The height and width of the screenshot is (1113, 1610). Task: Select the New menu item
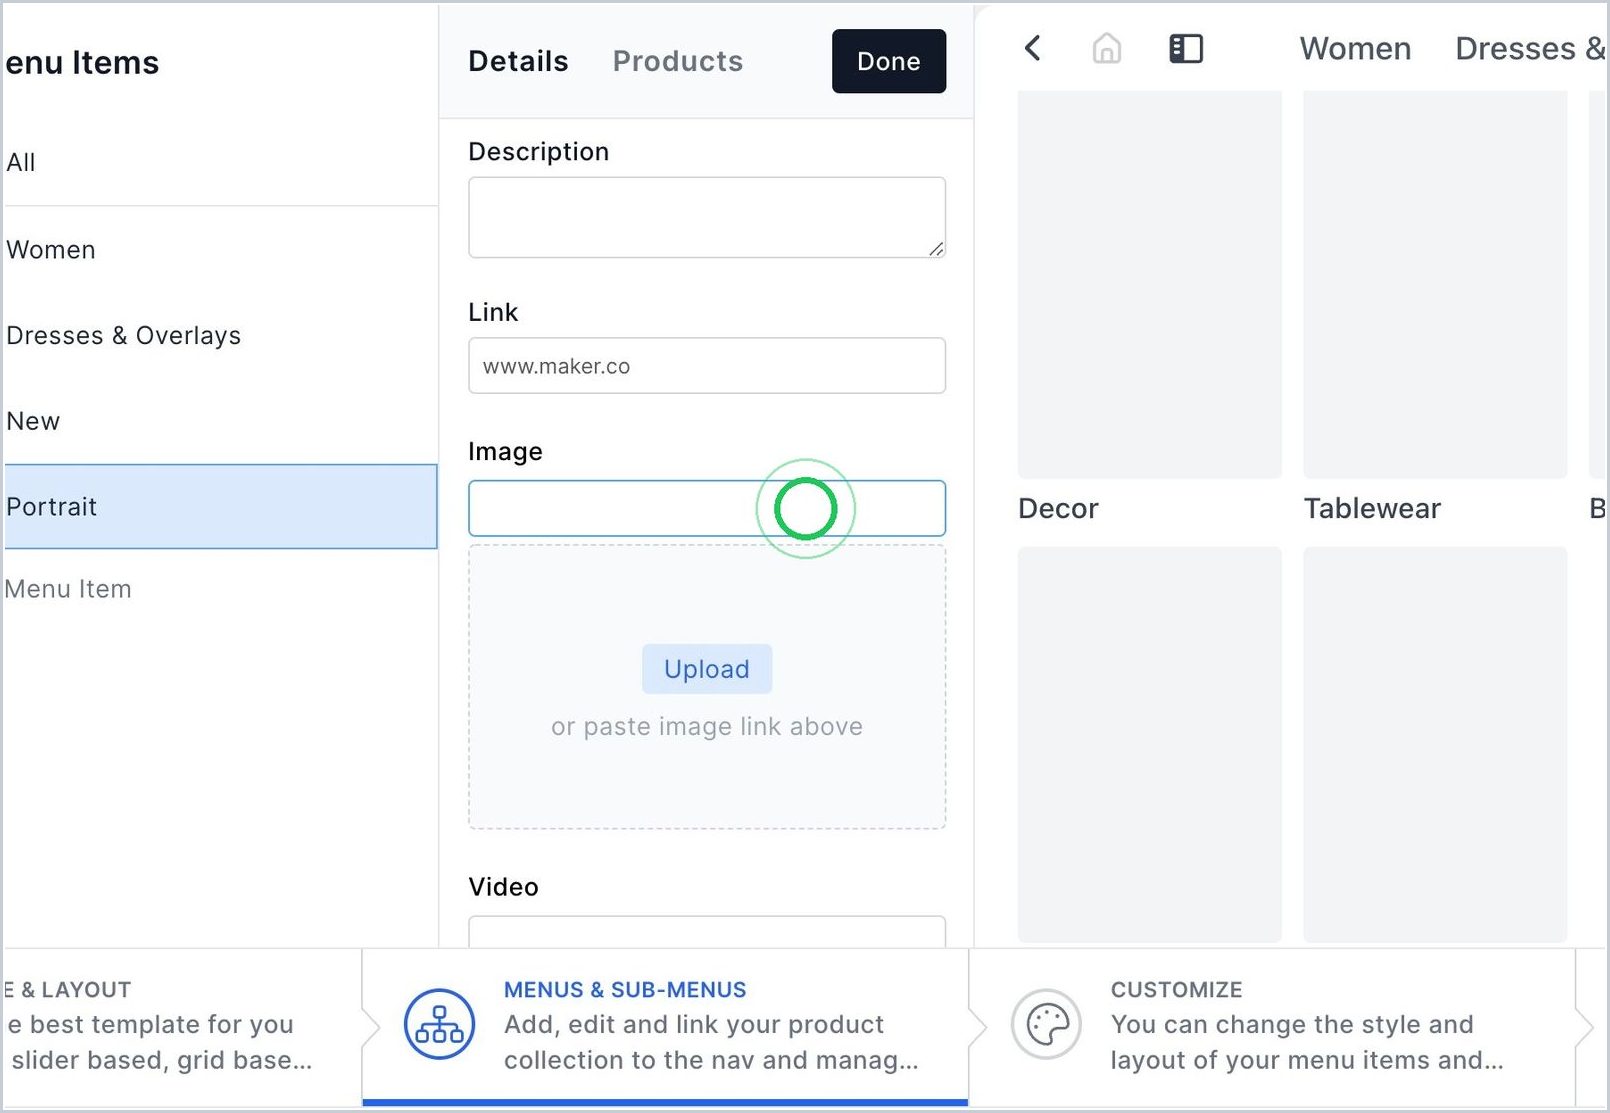(220, 421)
